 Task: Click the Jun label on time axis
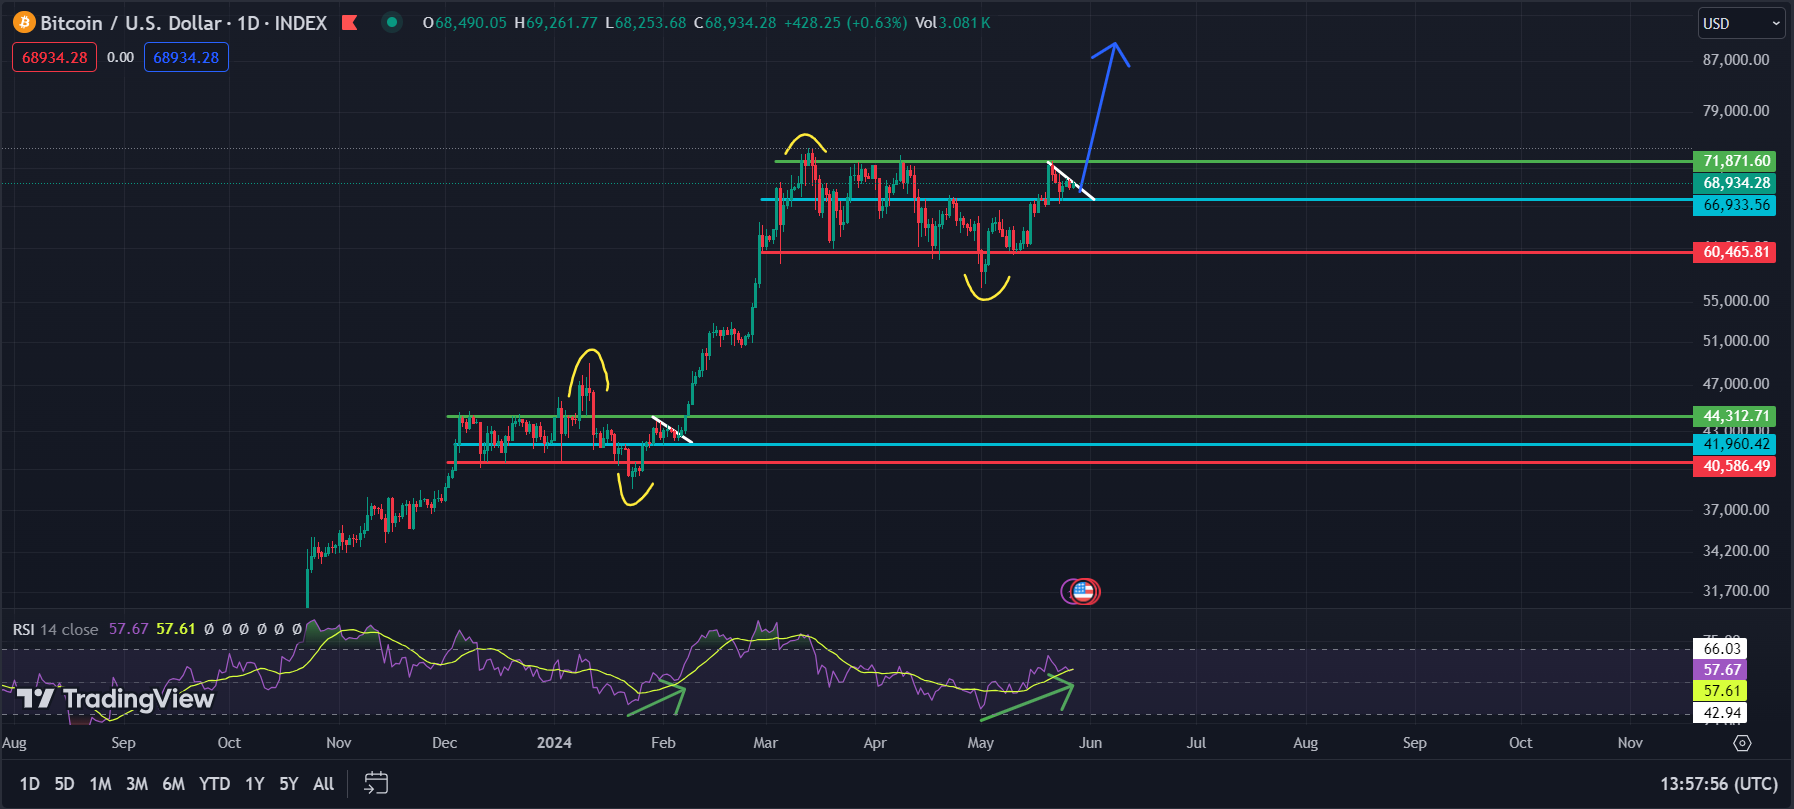1090,743
